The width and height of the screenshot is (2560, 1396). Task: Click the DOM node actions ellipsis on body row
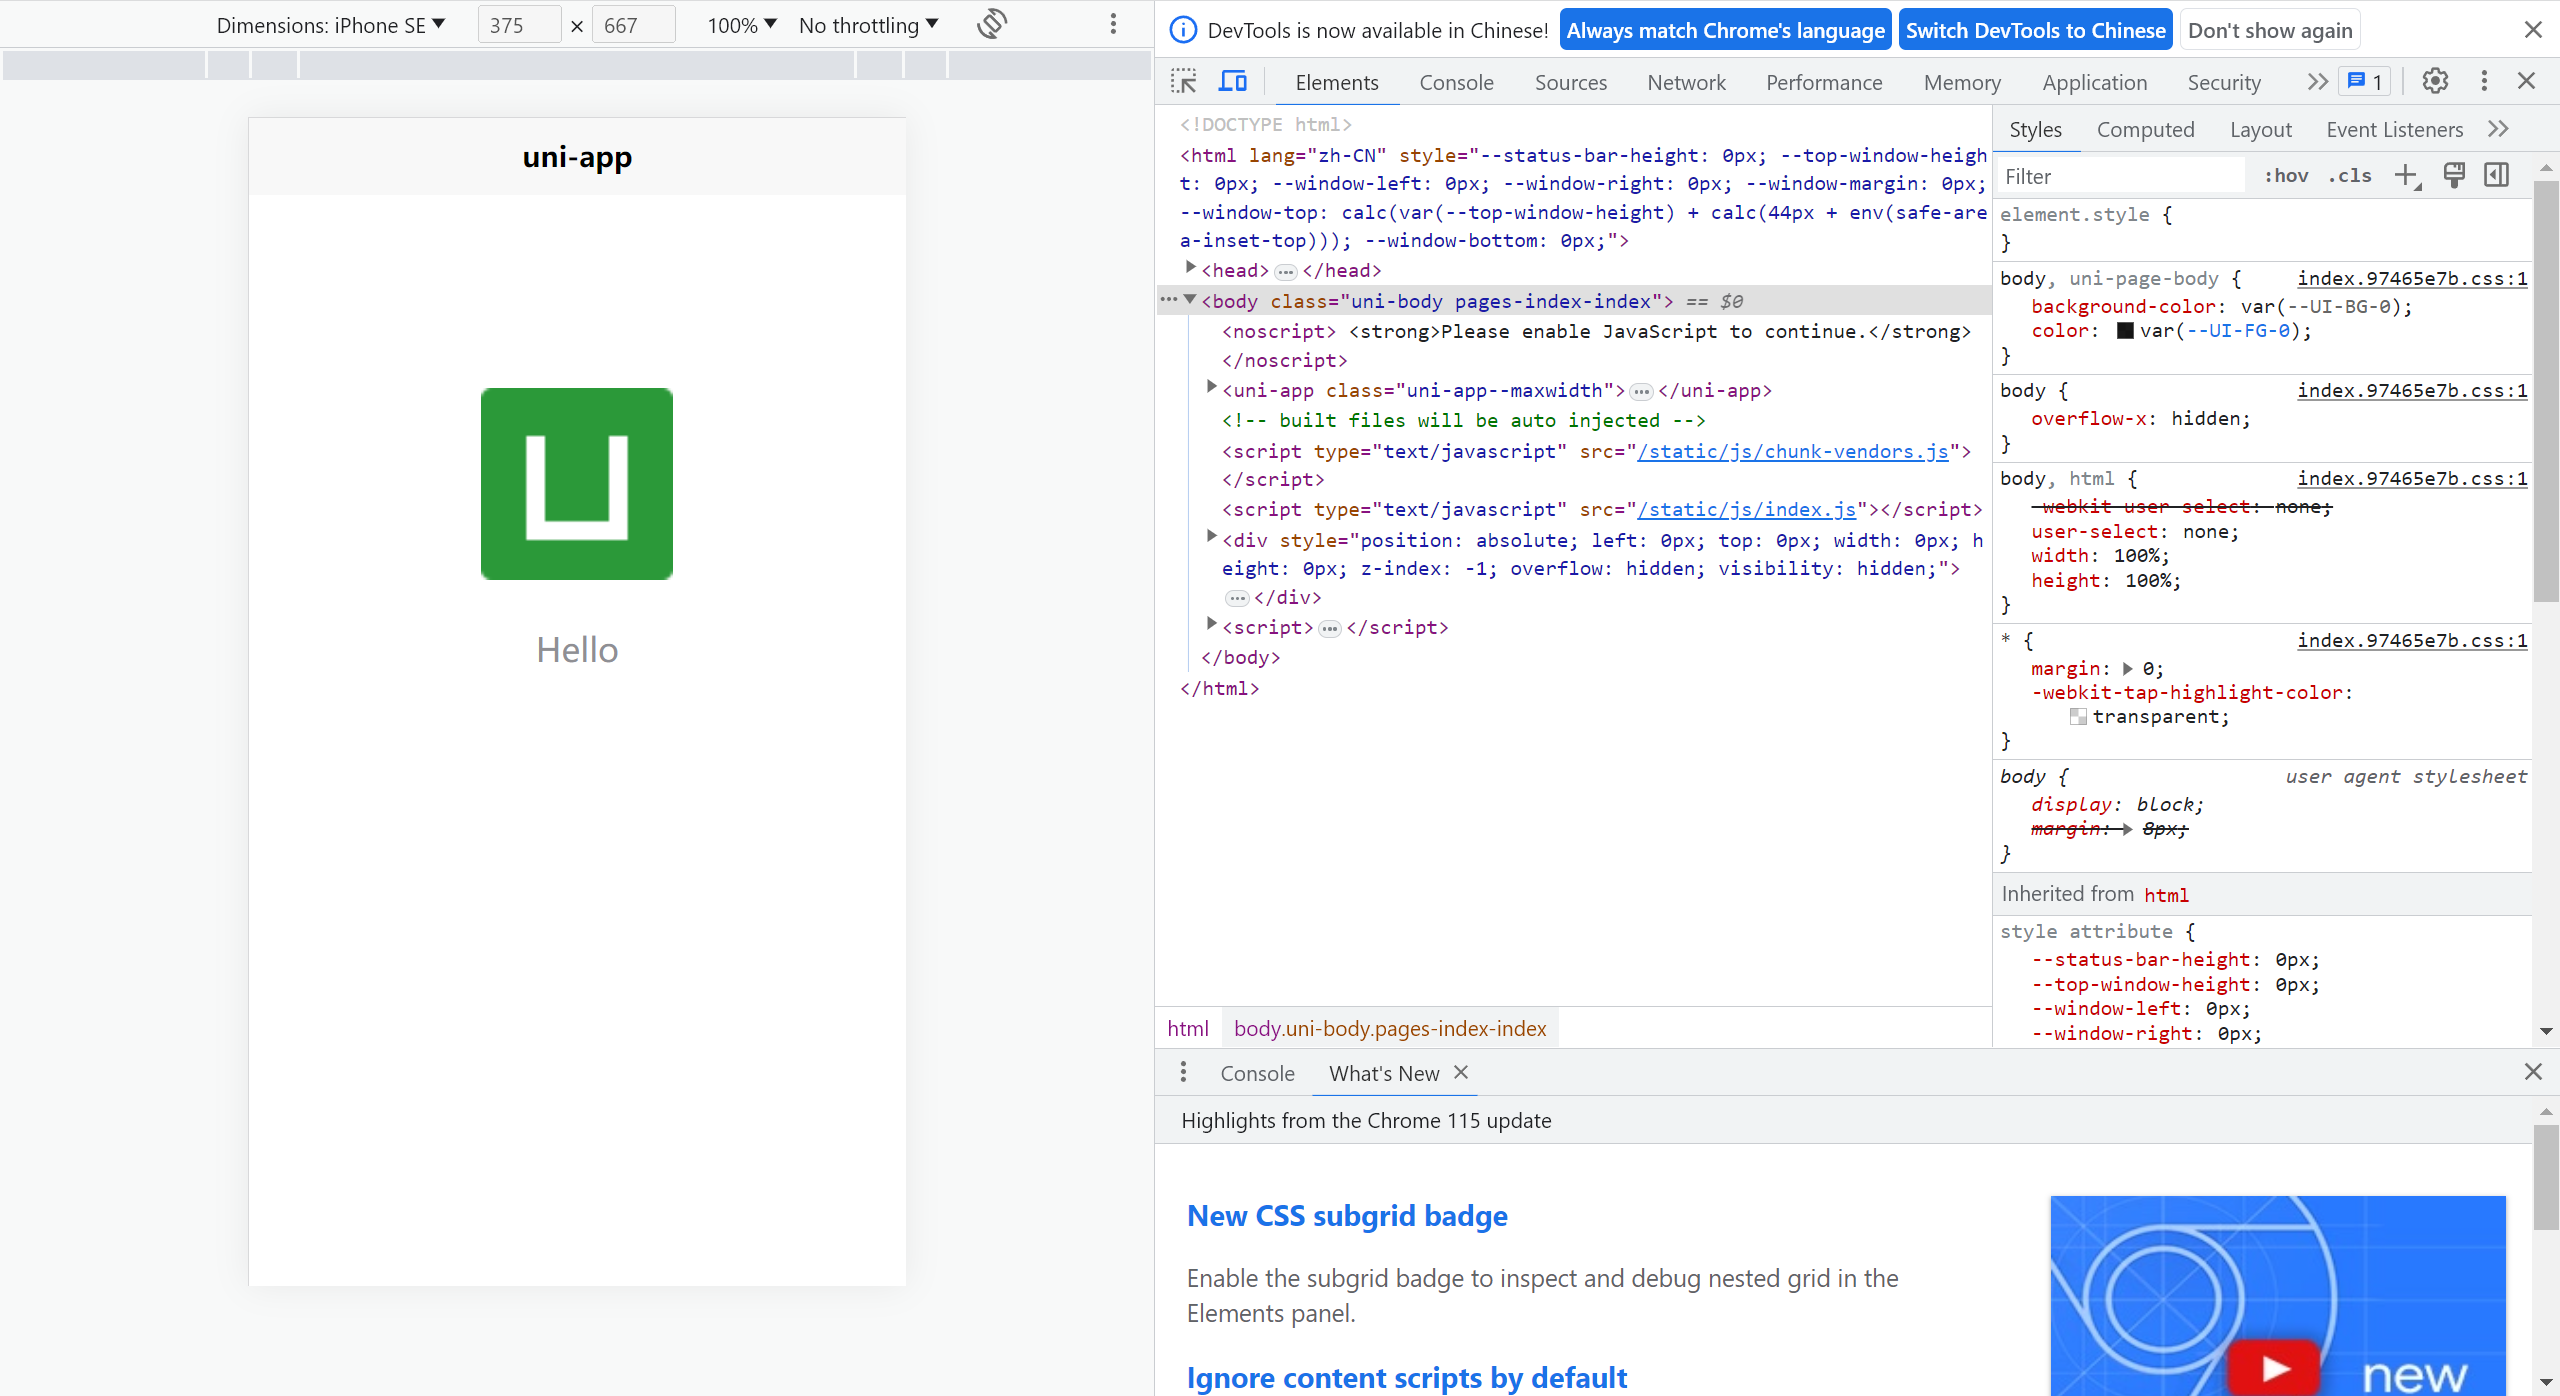click(x=1169, y=299)
